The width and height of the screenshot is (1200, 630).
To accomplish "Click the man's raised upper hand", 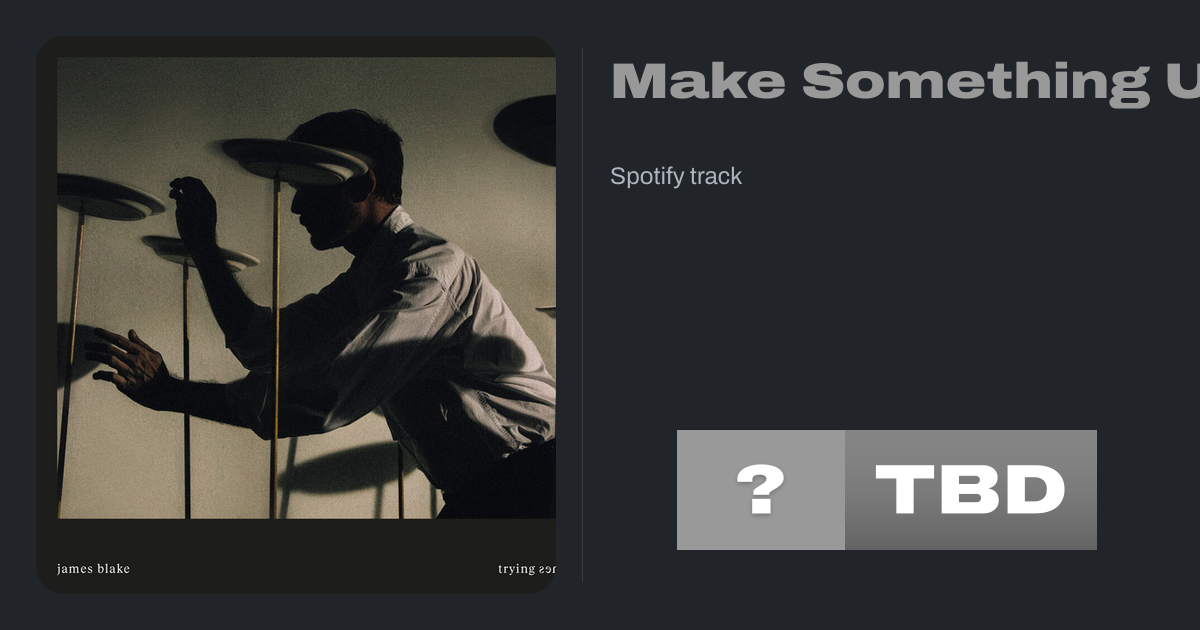I will tap(193, 206).
